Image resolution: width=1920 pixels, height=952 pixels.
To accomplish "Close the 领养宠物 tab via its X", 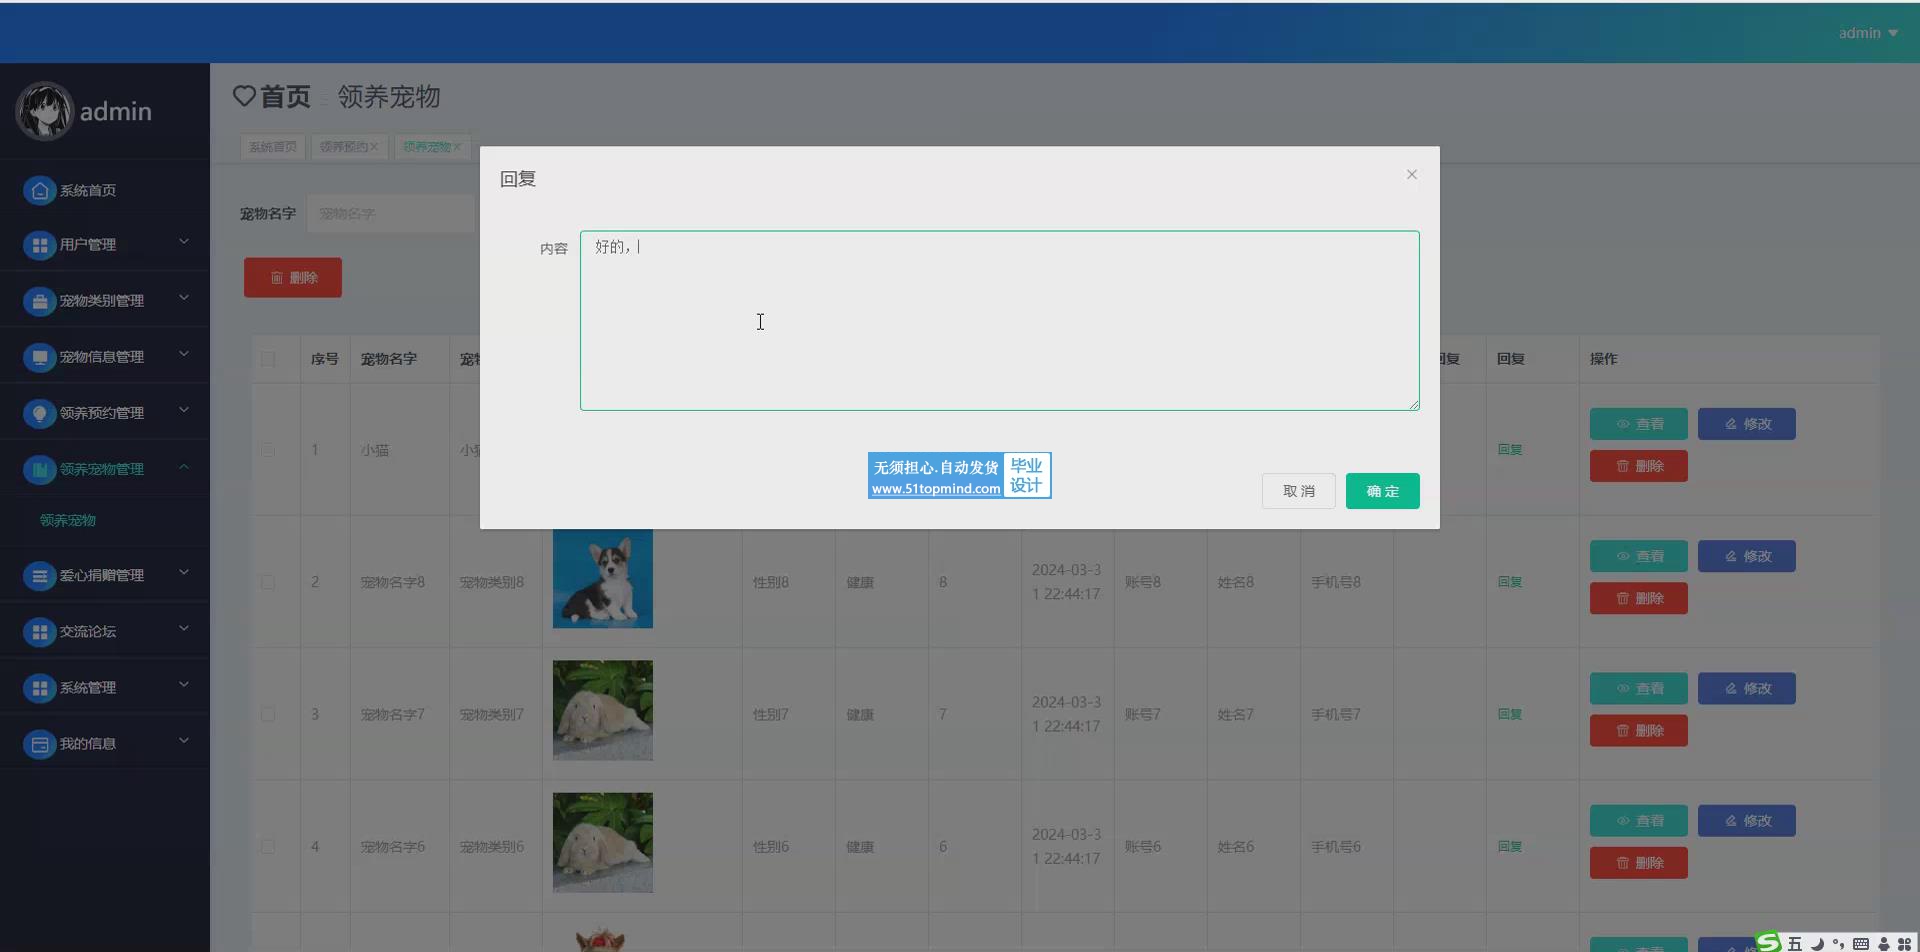I will pos(457,147).
